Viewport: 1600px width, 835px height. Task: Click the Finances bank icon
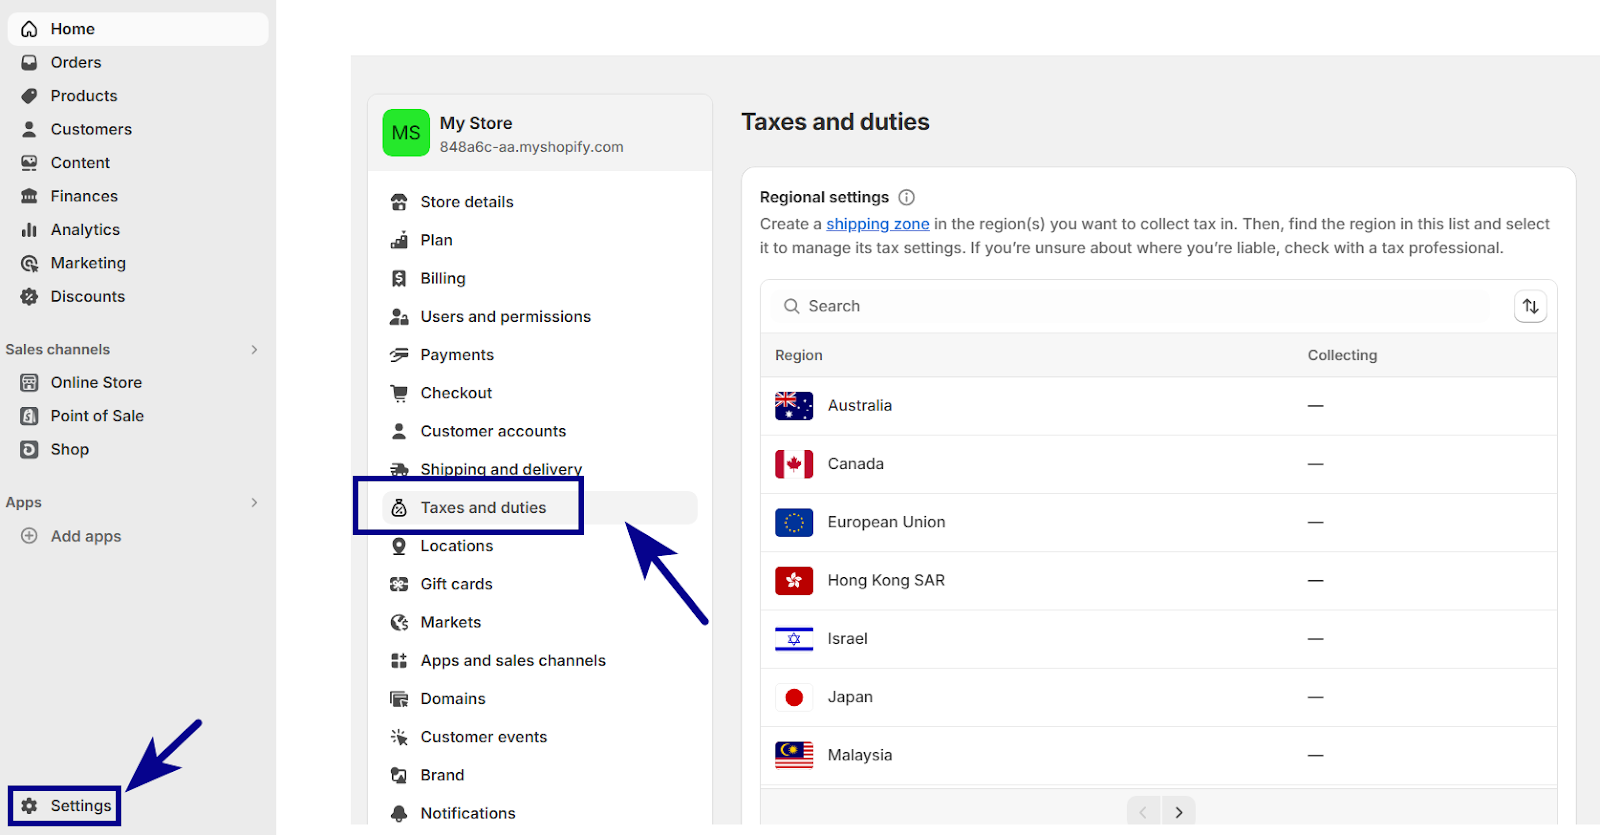(x=29, y=196)
